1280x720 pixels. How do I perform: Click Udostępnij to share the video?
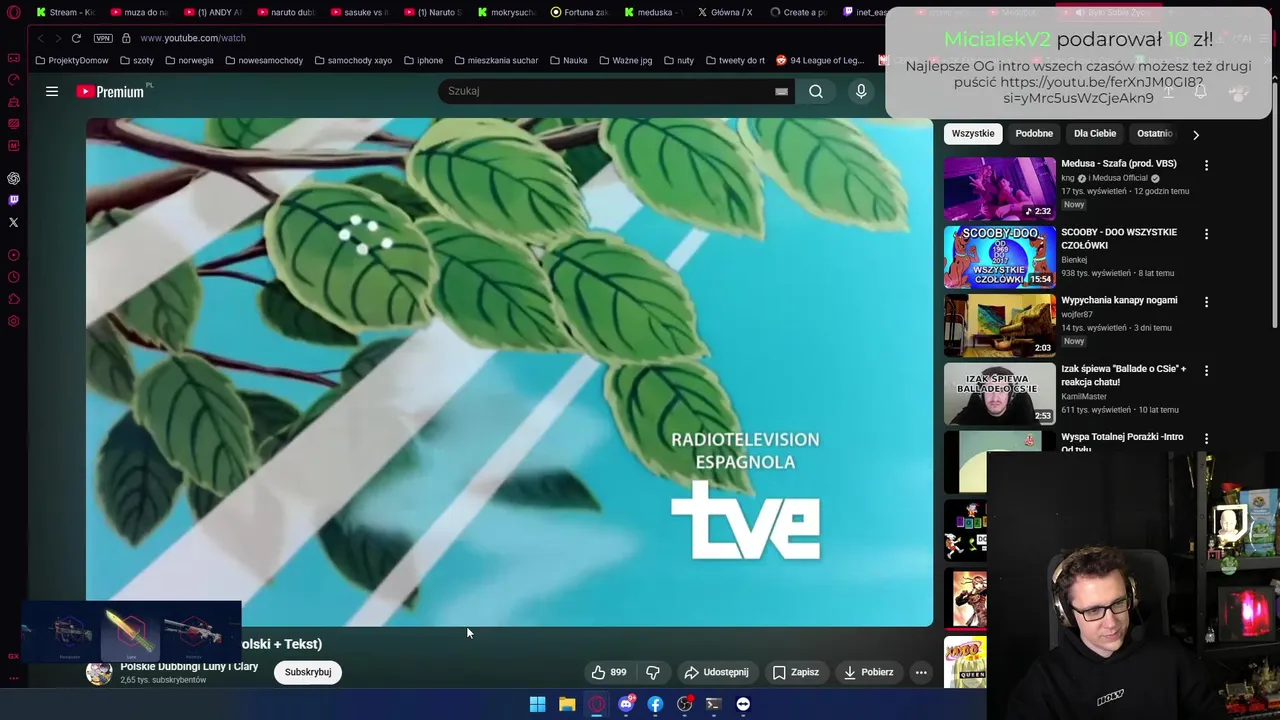click(x=716, y=672)
